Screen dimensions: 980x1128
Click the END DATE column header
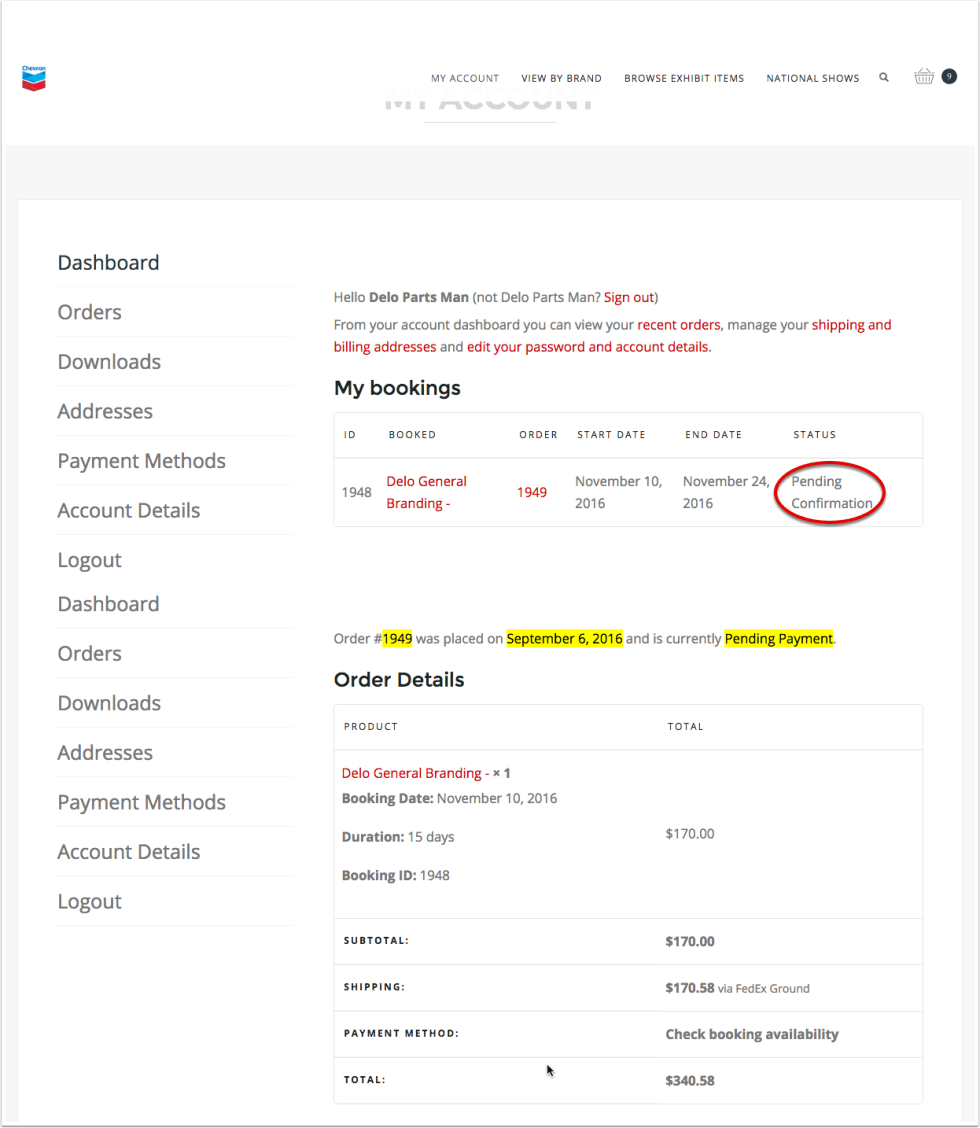713,435
